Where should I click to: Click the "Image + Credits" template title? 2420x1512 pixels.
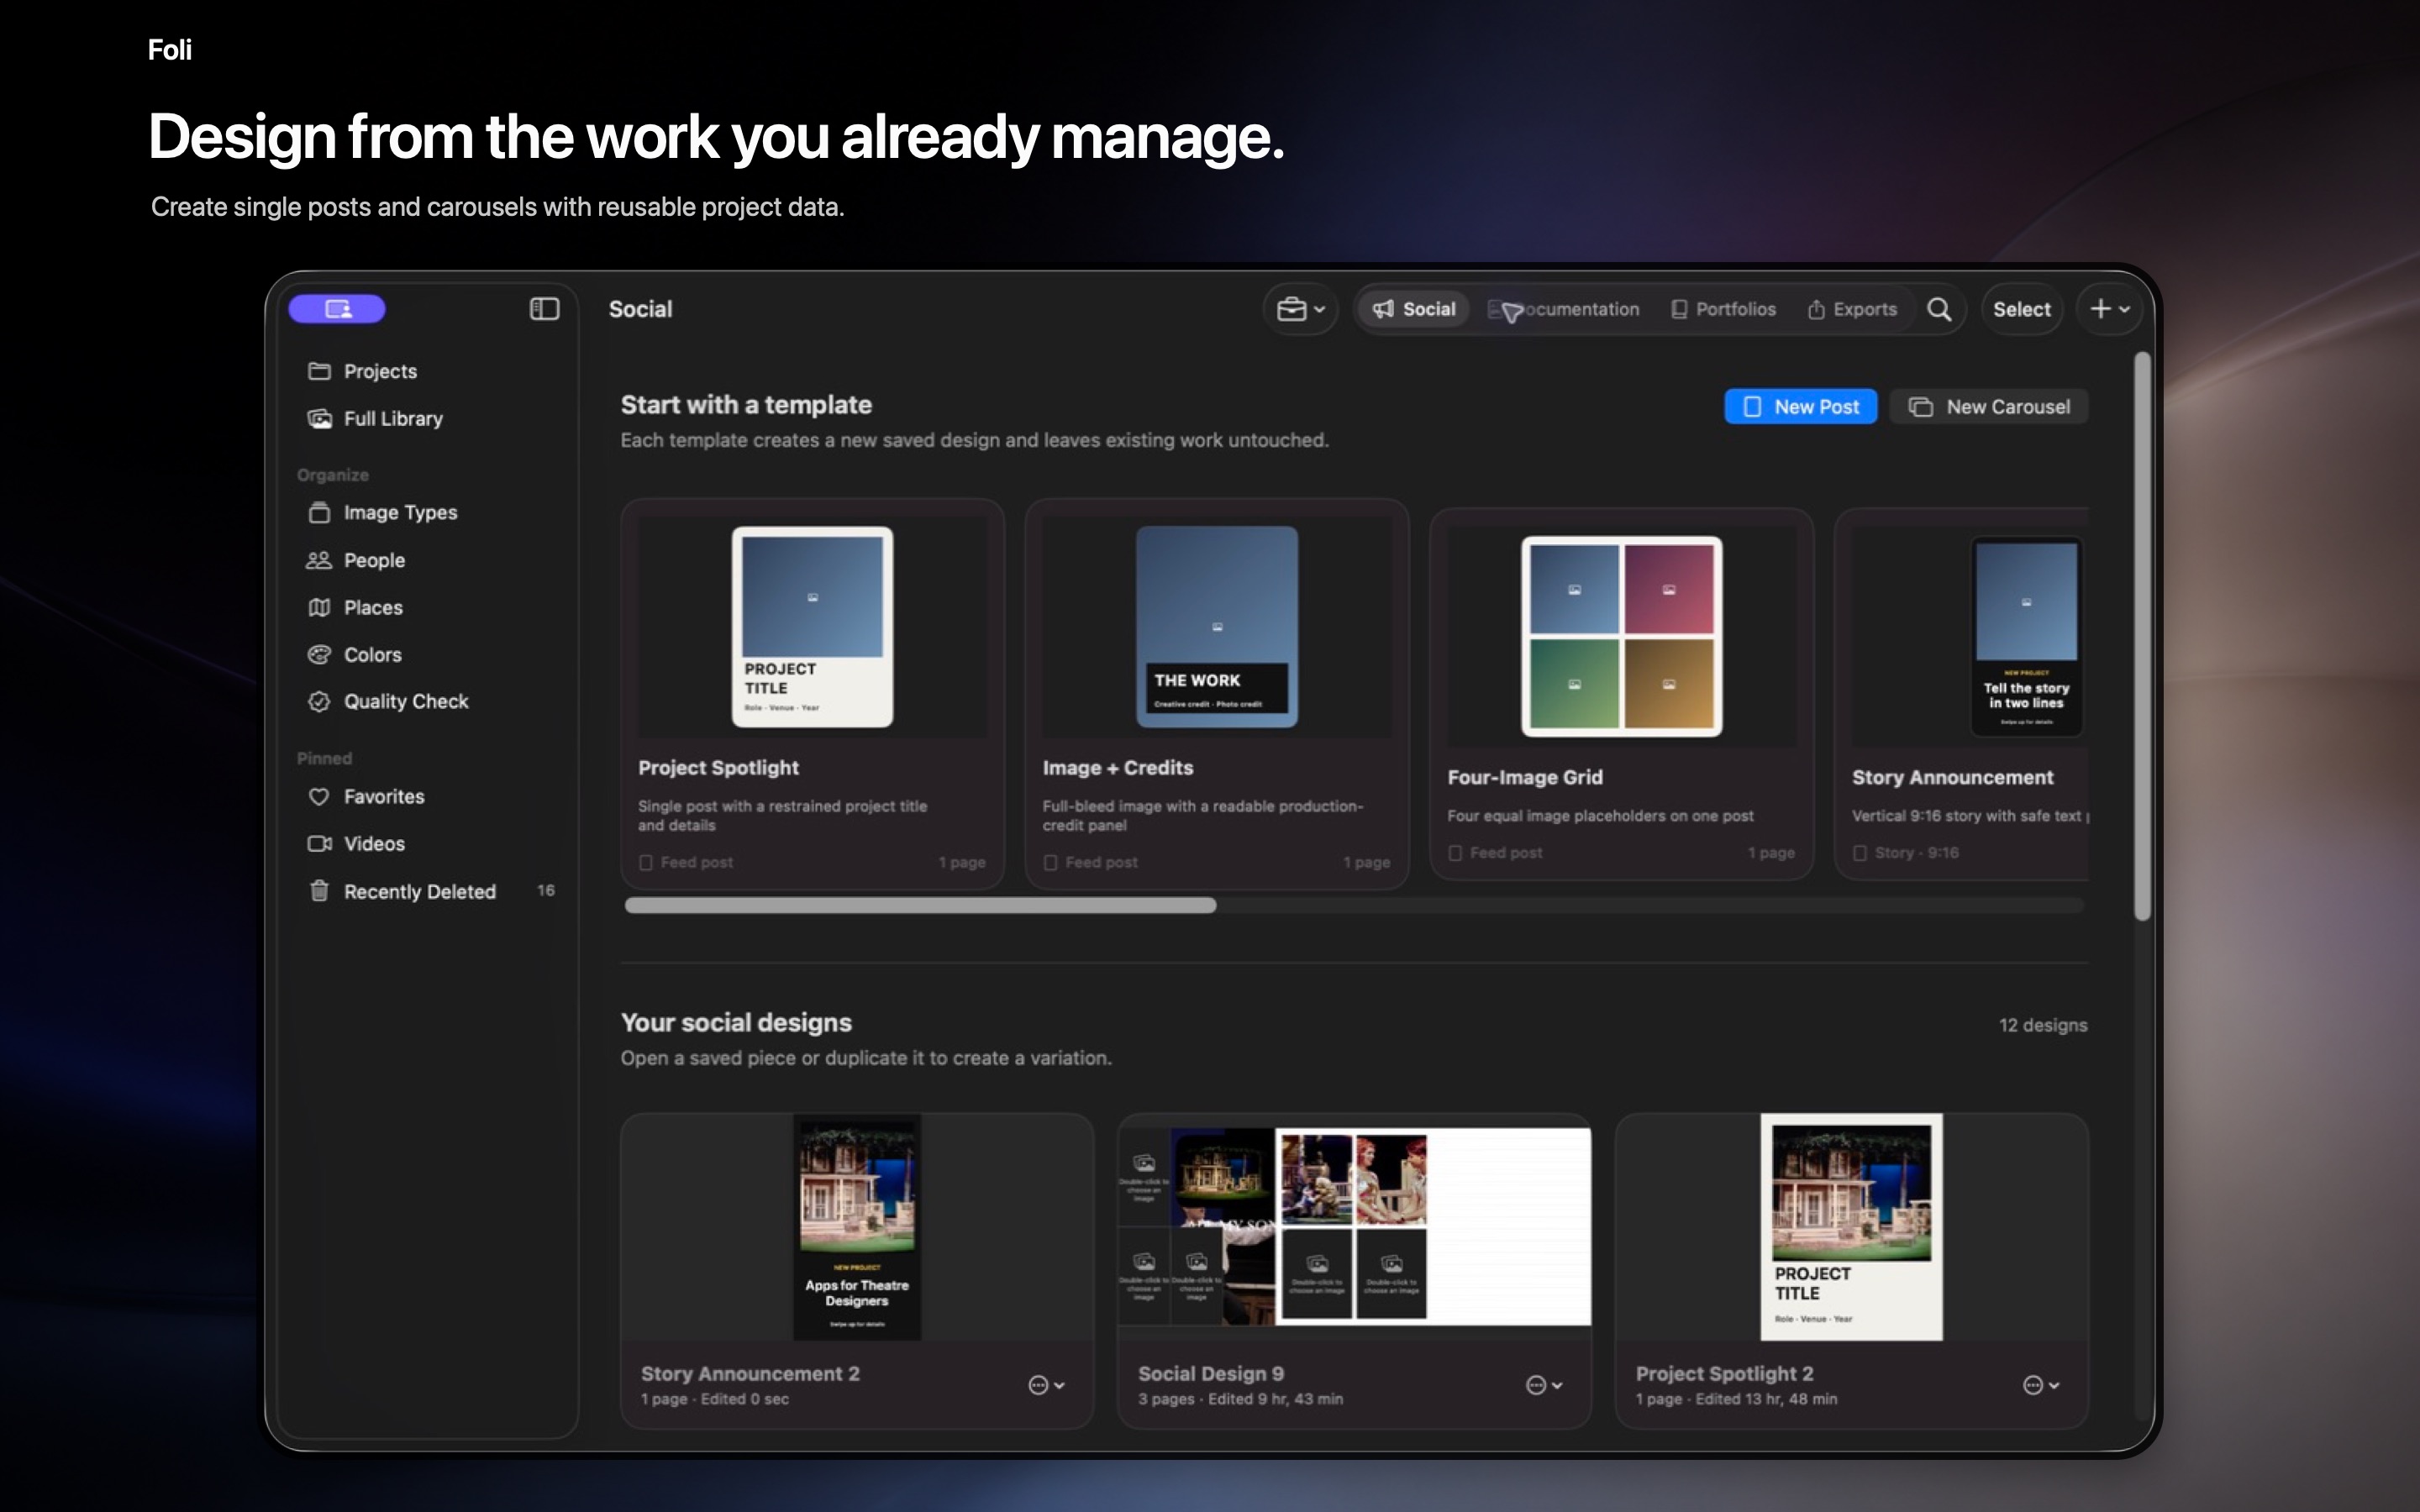click(x=1118, y=767)
